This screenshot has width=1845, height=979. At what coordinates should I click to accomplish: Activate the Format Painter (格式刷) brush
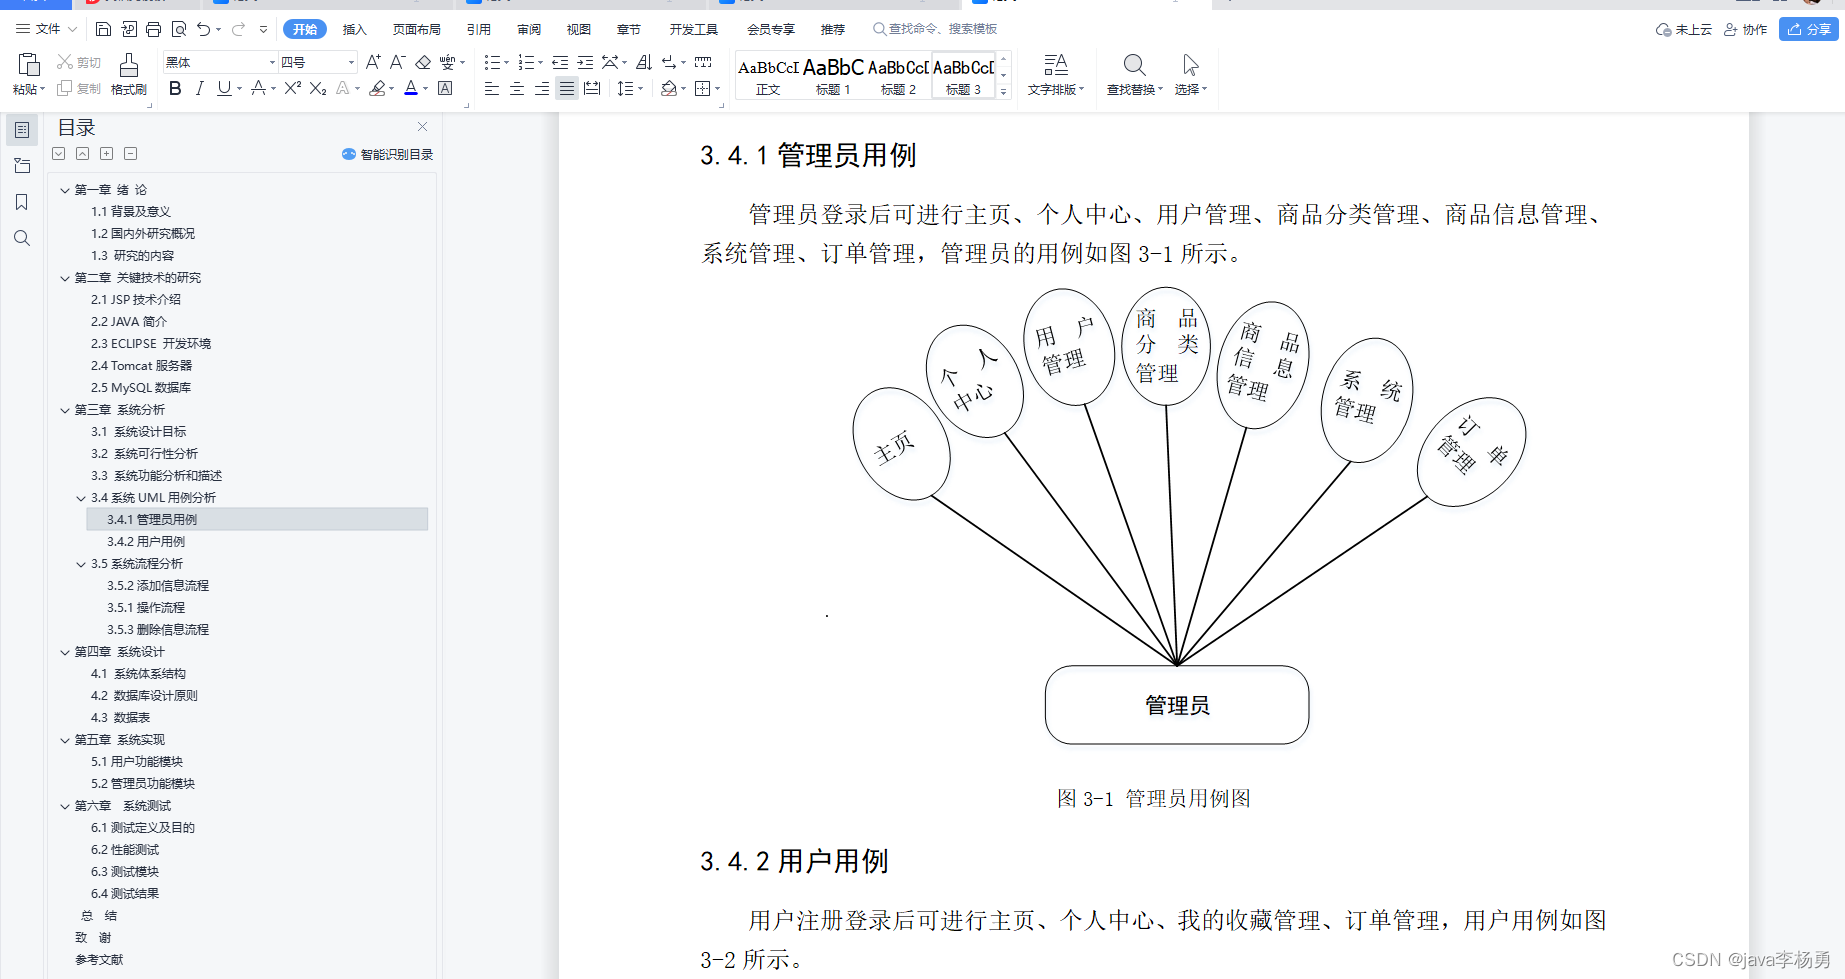(x=129, y=74)
